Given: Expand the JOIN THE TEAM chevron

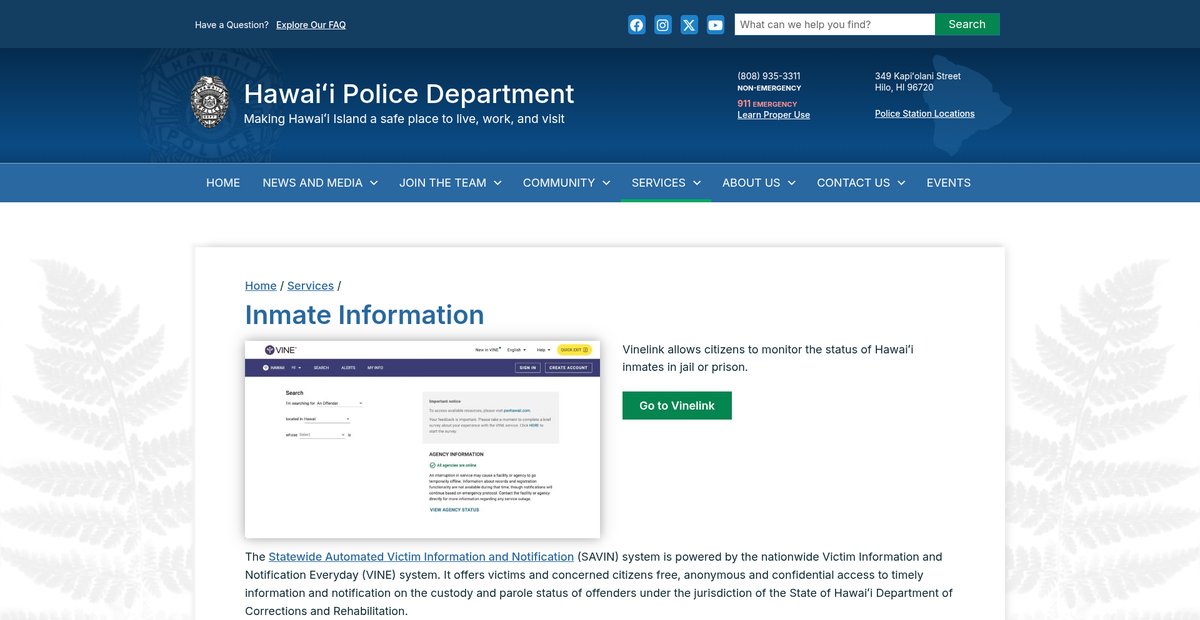Looking at the screenshot, I should point(498,183).
